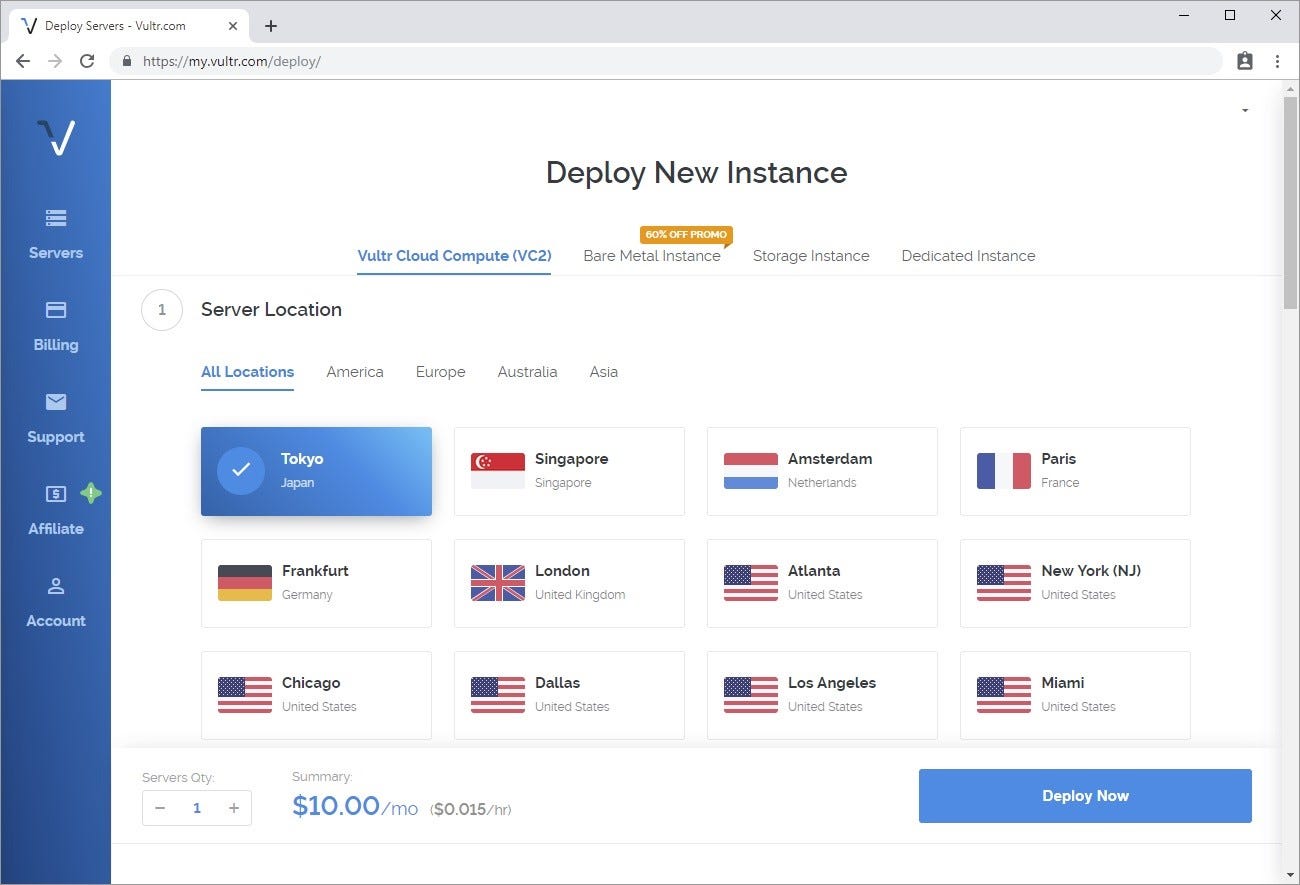The height and width of the screenshot is (885, 1300).
Task: Click the Atlanta US flag icon
Action: tap(751, 583)
